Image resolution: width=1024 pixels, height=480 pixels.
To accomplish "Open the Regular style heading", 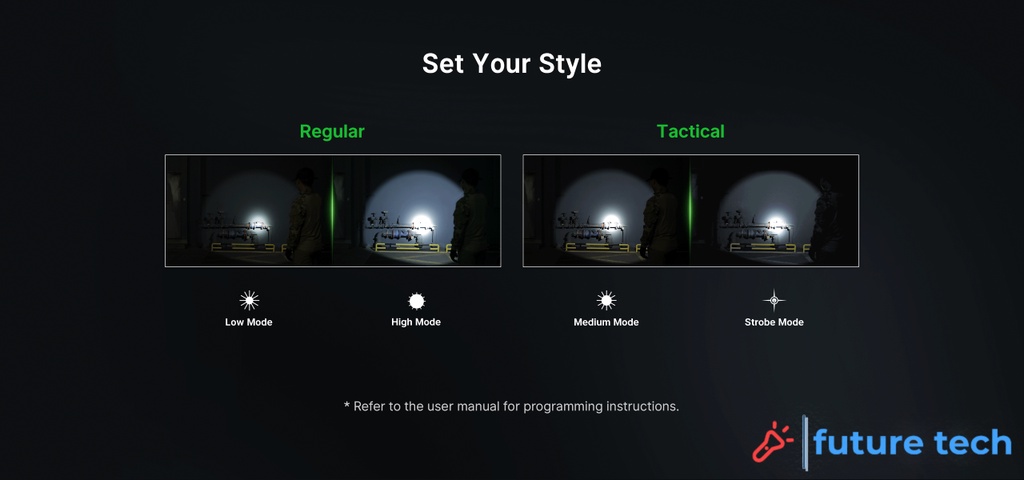I will coord(332,131).
